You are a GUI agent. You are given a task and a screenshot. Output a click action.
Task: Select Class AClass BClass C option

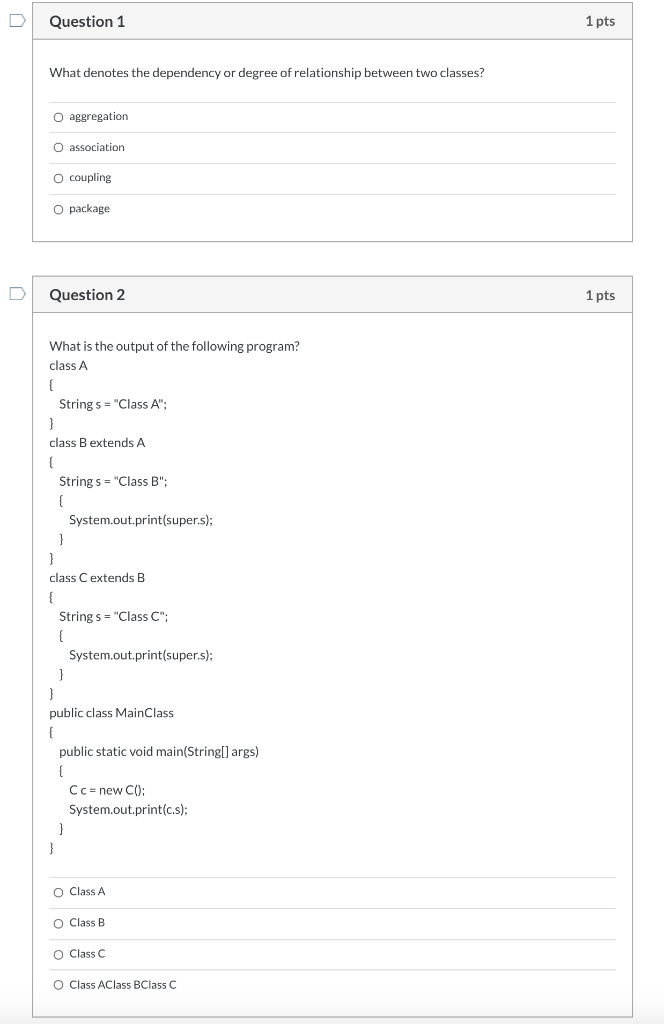[x=58, y=984]
